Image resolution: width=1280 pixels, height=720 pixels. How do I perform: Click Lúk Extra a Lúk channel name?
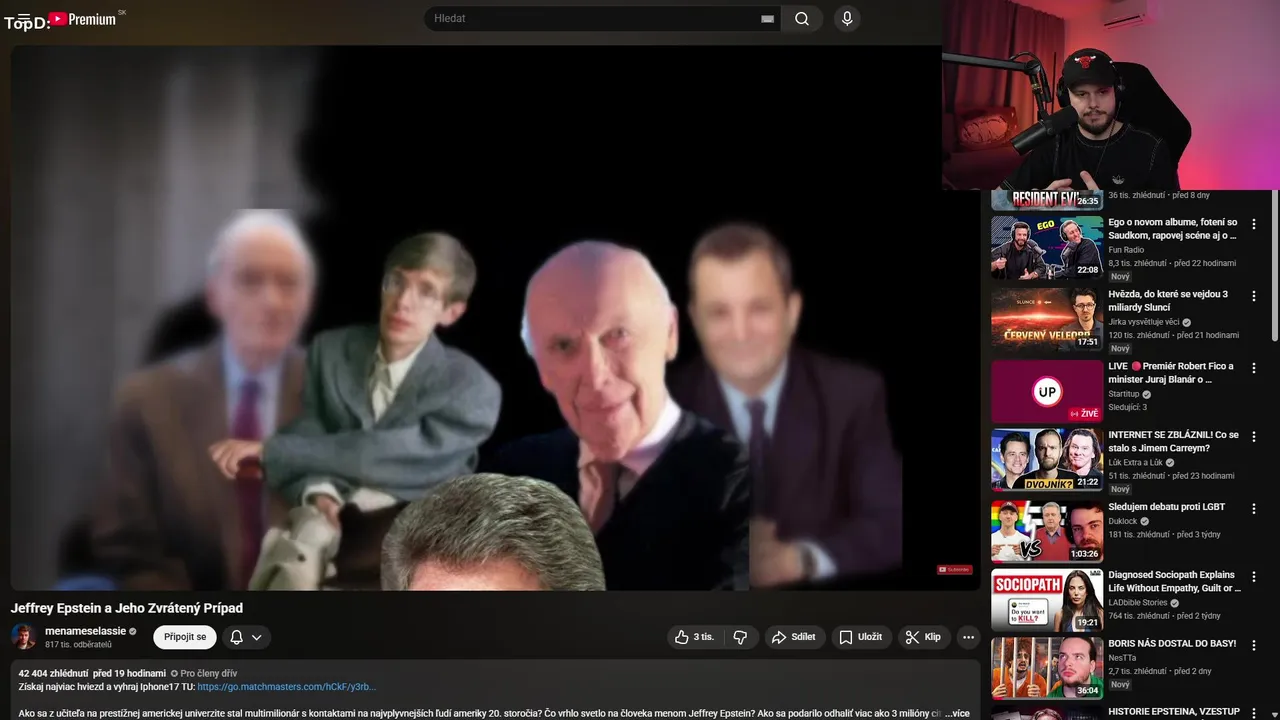pyautogui.click(x=1135, y=463)
